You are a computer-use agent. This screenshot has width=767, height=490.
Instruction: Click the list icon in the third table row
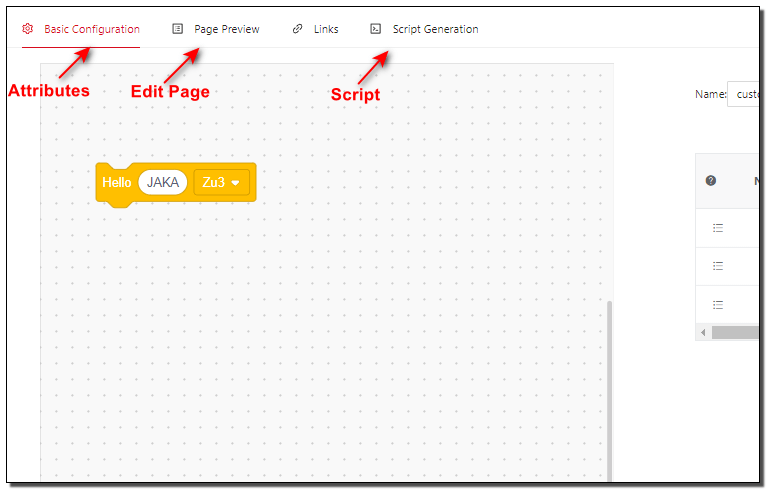pos(717,304)
